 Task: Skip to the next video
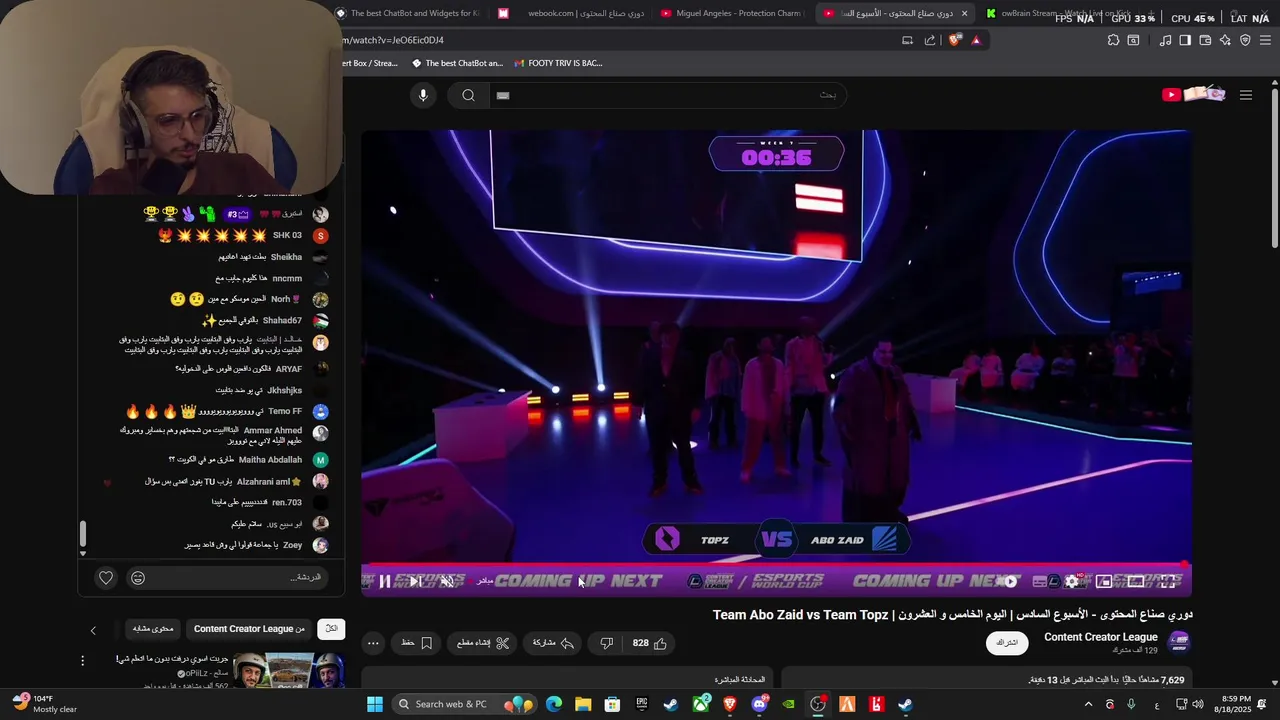[415, 581]
